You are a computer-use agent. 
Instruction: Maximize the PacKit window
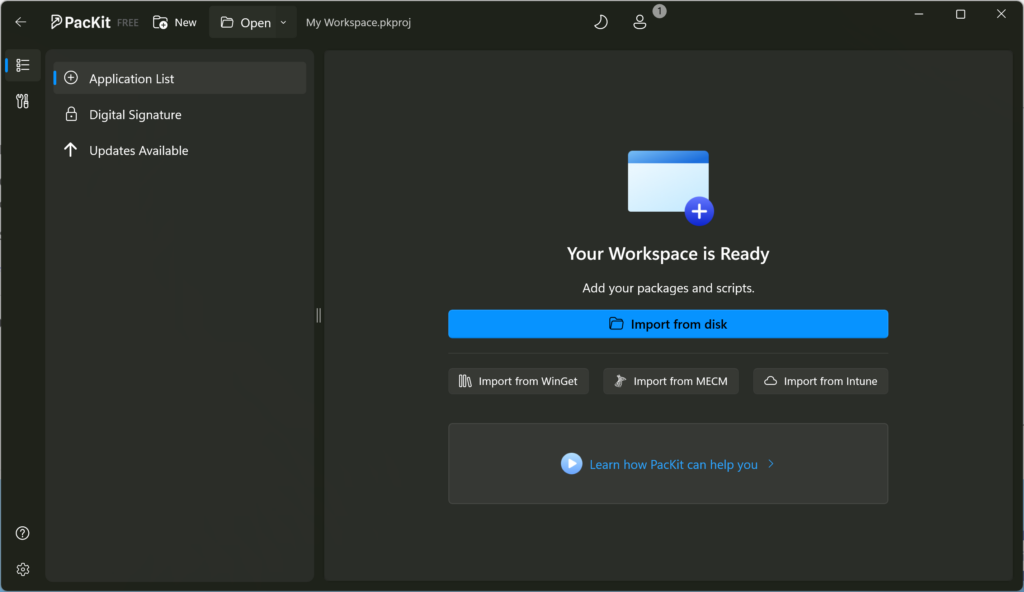[x=961, y=14]
